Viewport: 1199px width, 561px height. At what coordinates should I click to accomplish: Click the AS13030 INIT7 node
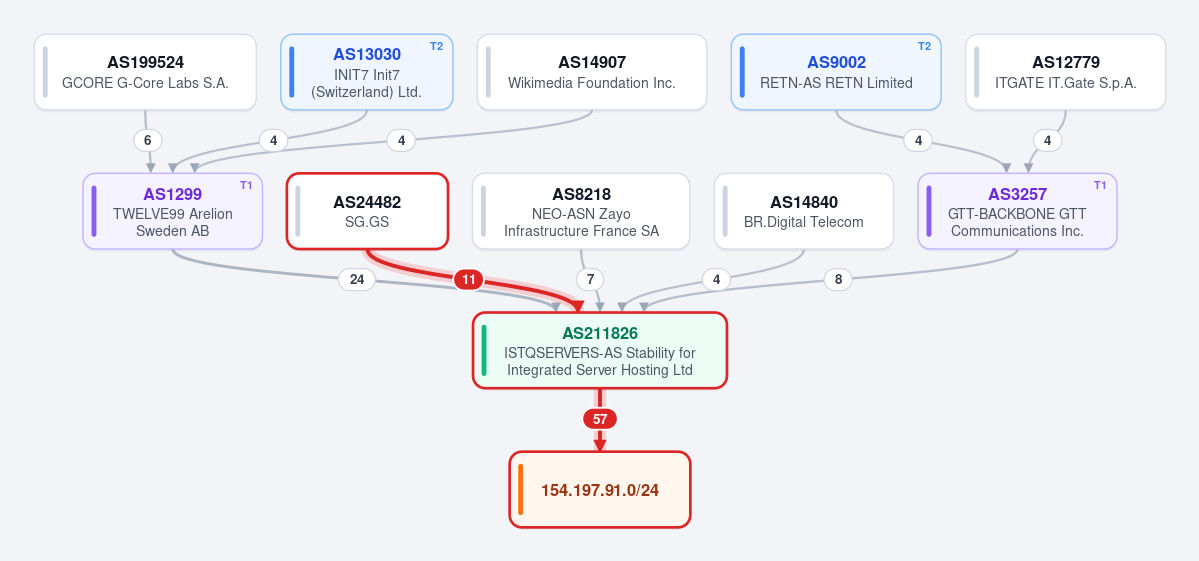[367, 72]
